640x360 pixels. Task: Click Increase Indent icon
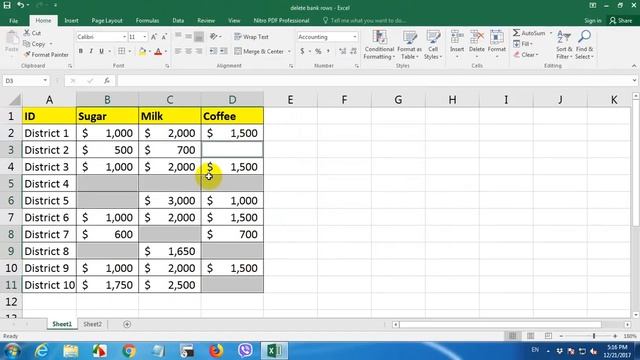[224, 51]
